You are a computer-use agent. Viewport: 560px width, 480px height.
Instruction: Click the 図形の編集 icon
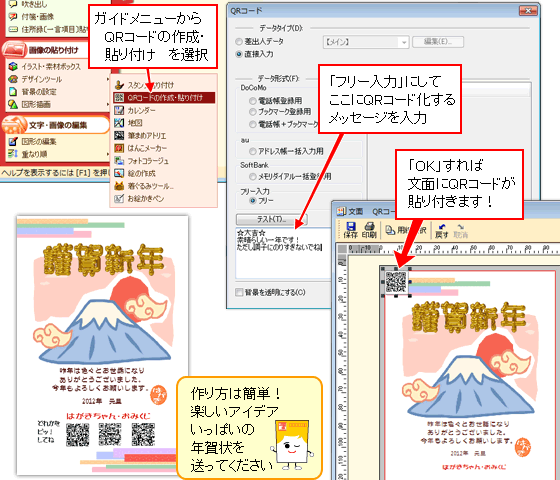(13, 141)
